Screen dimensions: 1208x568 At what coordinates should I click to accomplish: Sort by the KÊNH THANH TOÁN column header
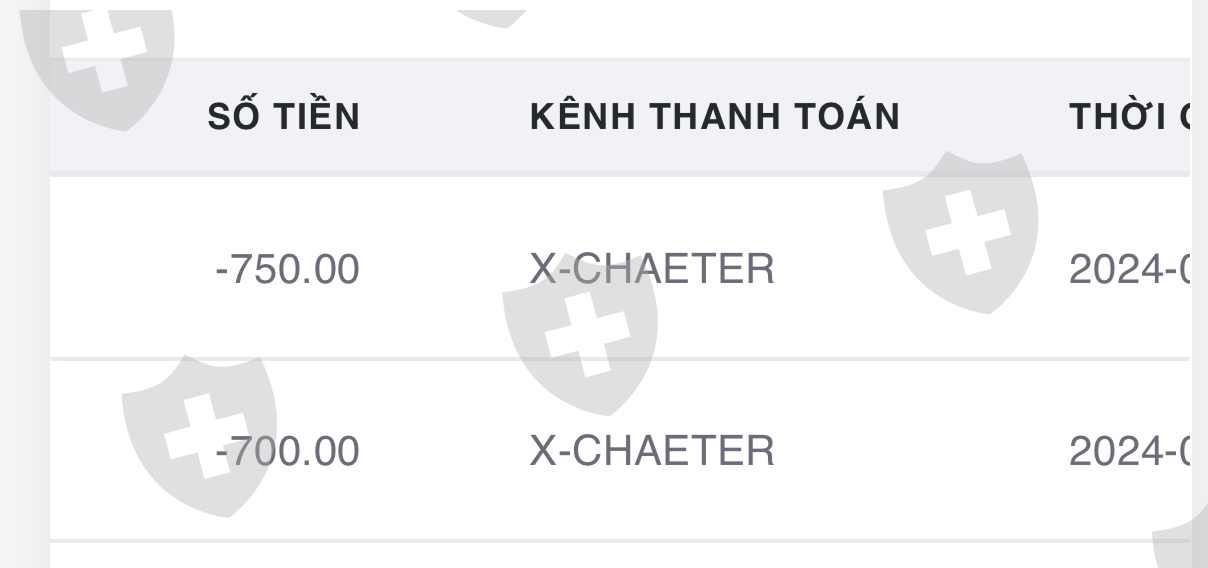pyautogui.click(x=714, y=117)
